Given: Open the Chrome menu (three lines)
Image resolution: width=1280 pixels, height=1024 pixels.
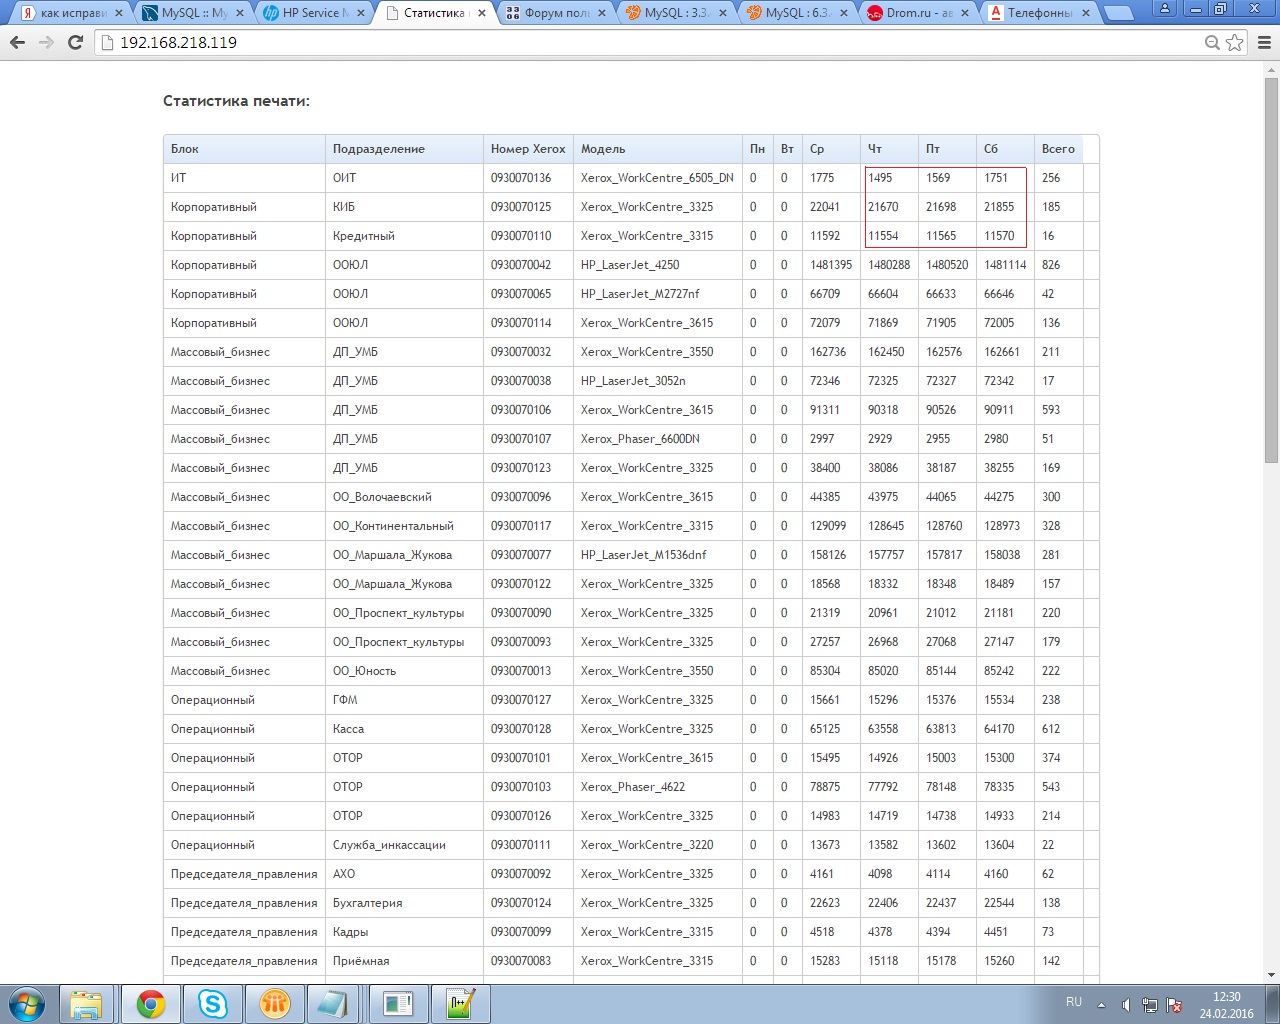Looking at the screenshot, I should click(x=1264, y=43).
